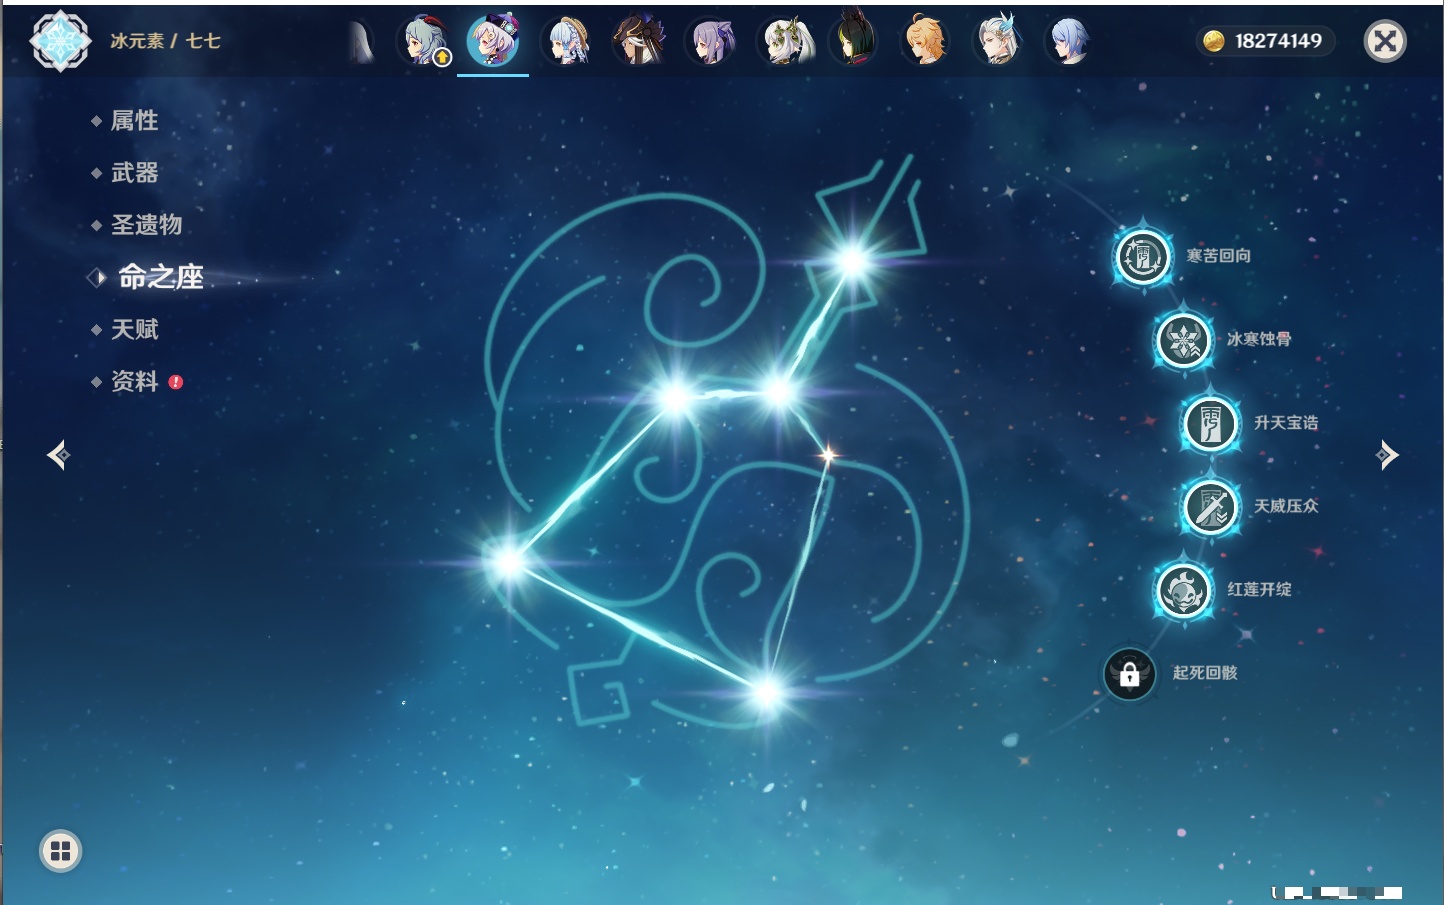The image size is (1444, 905).
Task: Switch to Ayato's light-blue-haired portrait
Action: [x=1069, y=41]
